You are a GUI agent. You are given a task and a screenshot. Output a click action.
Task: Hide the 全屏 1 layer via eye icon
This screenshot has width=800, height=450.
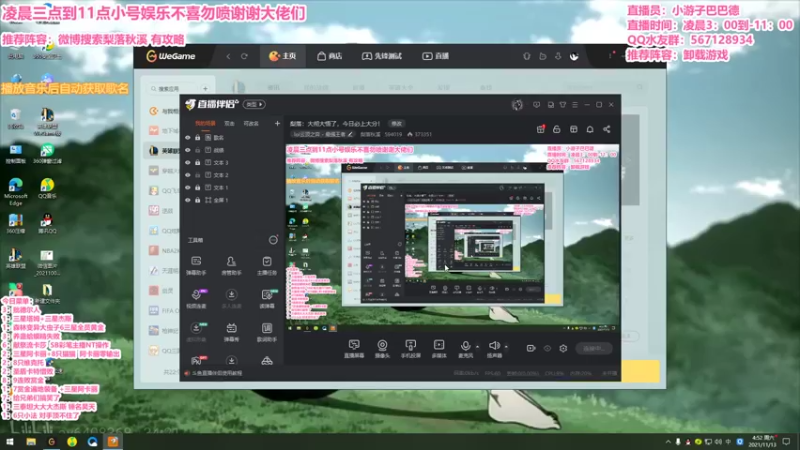click(x=188, y=201)
